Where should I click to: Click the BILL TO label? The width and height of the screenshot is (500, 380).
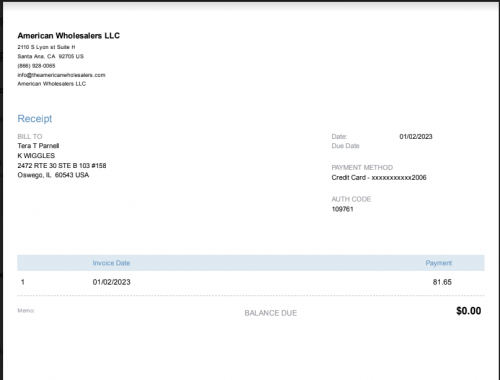[x=30, y=136]
